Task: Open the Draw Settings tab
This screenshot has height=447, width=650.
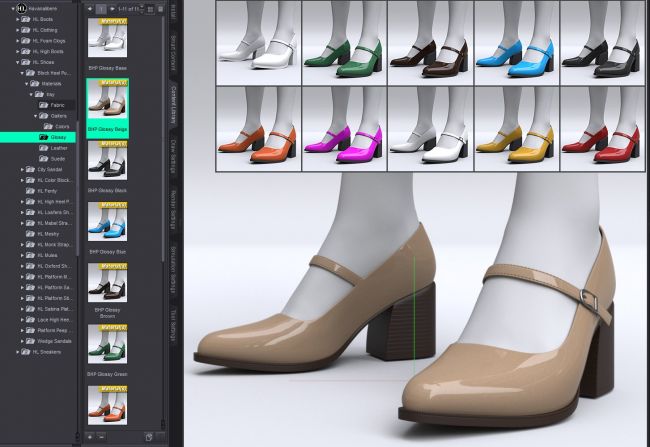Action: (x=173, y=158)
